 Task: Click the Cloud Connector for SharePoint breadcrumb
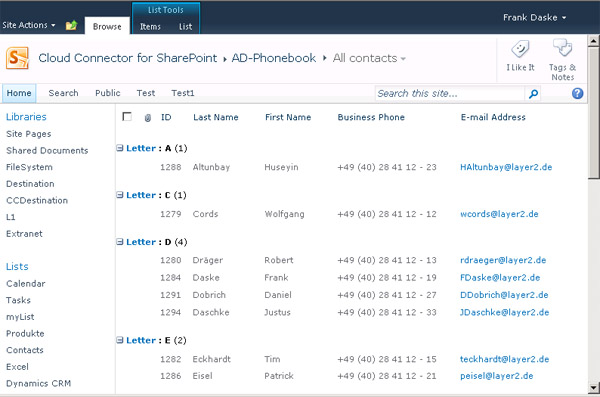(x=128, y=58)
